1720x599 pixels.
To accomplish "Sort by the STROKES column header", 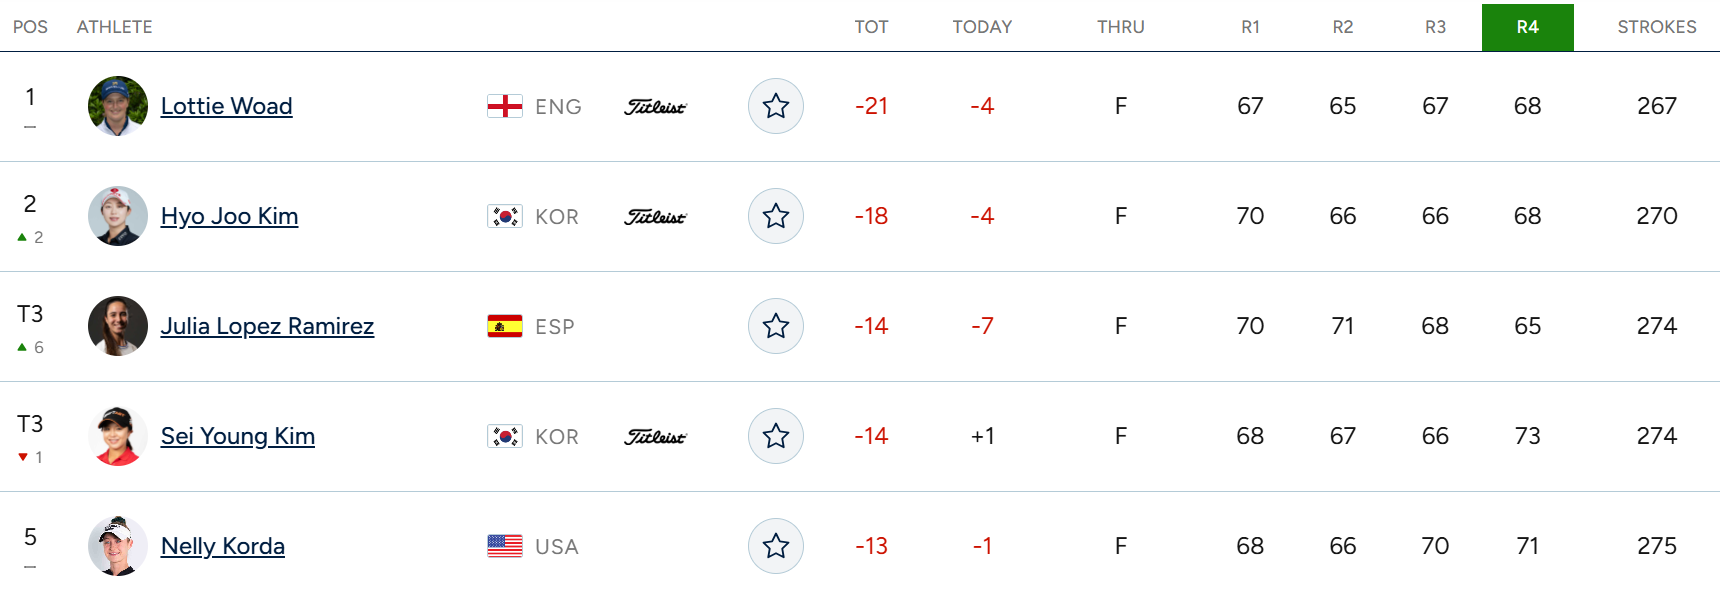I will (x=1656, y=27).
